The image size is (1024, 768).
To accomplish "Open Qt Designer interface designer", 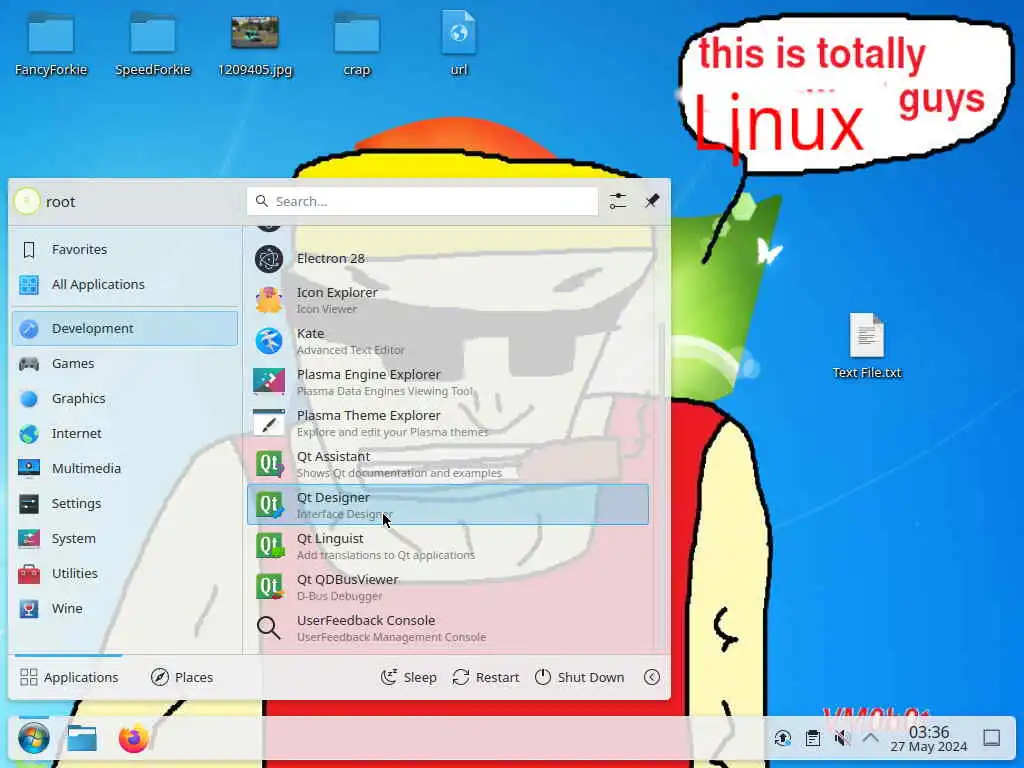I will 448,505.
